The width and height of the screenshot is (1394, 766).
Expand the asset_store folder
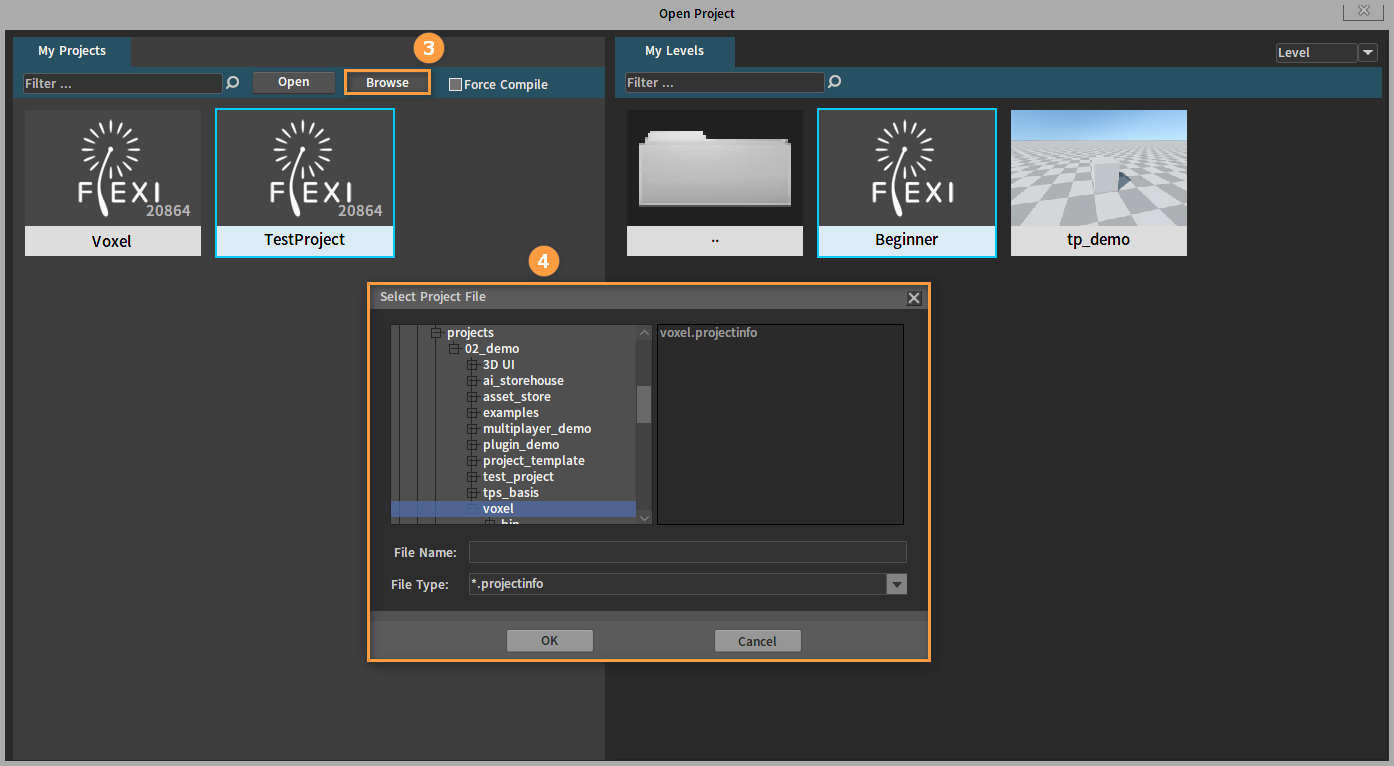[472, 397]
